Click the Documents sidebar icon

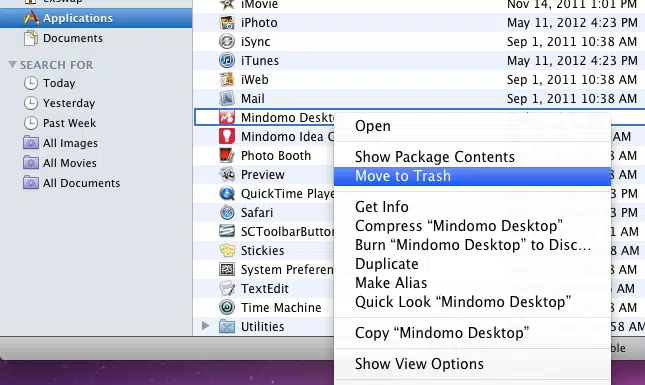31,38
